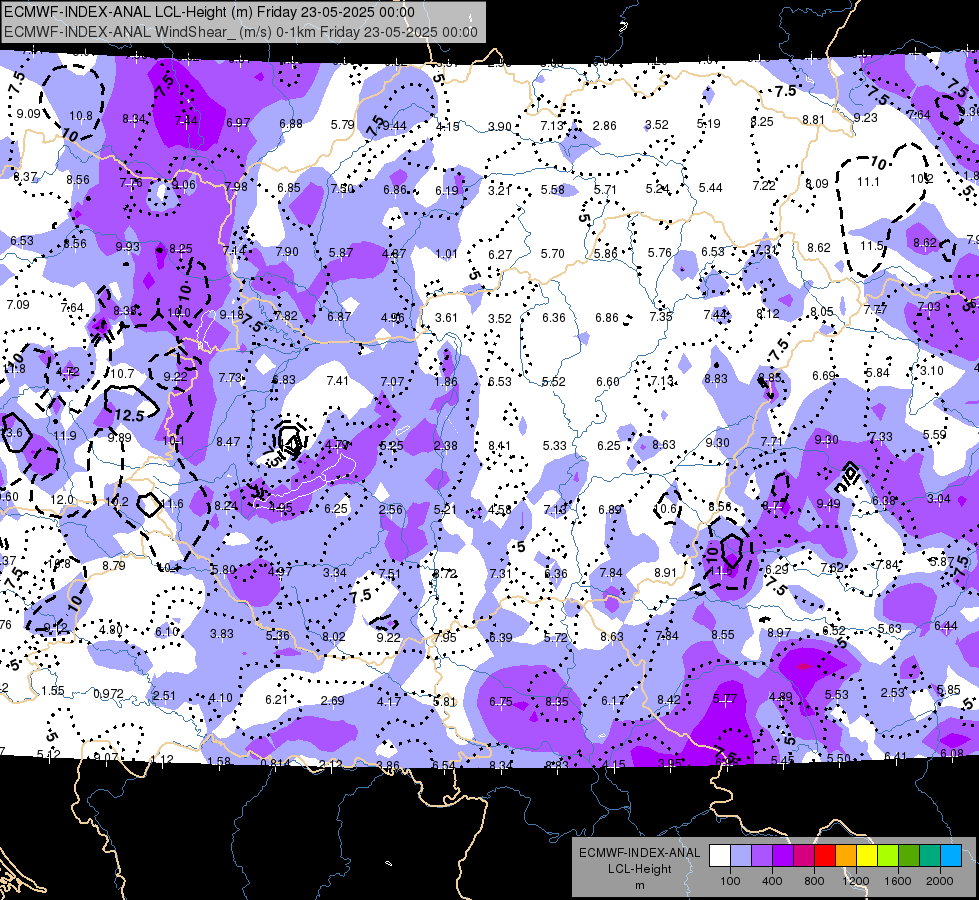The height and width of the screenshot is (900, 979).
Task: Click the wind shear value '1.01'
Action: point(446,254)
